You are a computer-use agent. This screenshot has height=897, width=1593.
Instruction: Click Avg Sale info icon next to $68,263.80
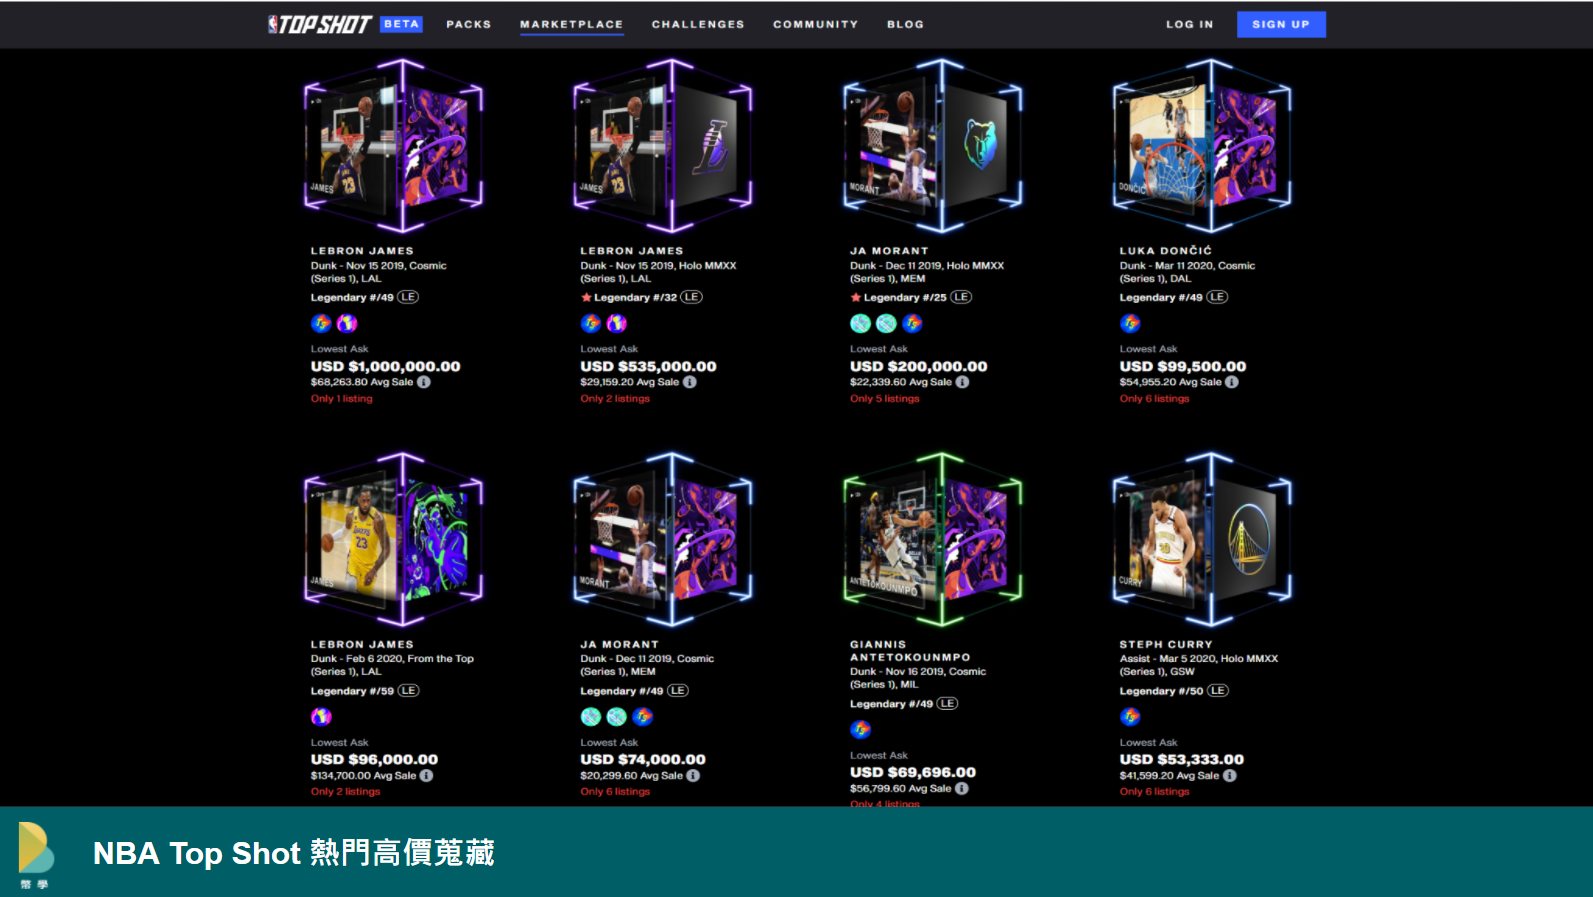point(424,382)
